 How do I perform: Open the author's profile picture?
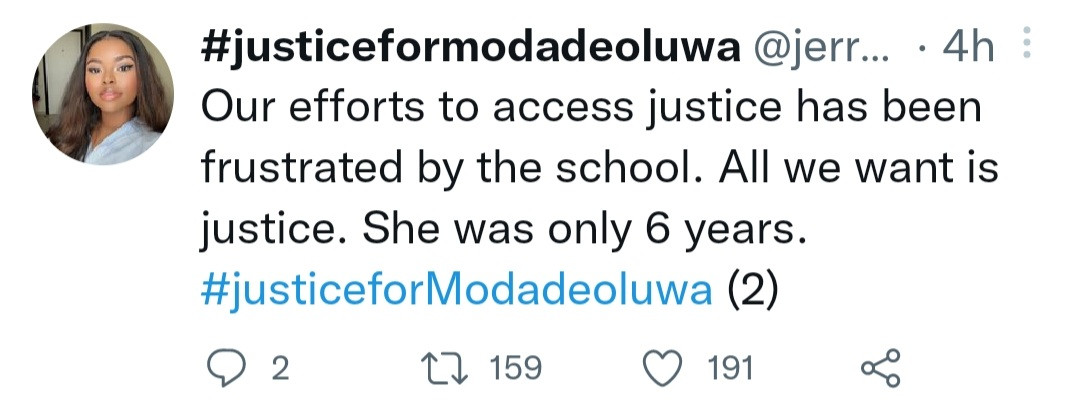pyautogui.click(x=102, y=95)
